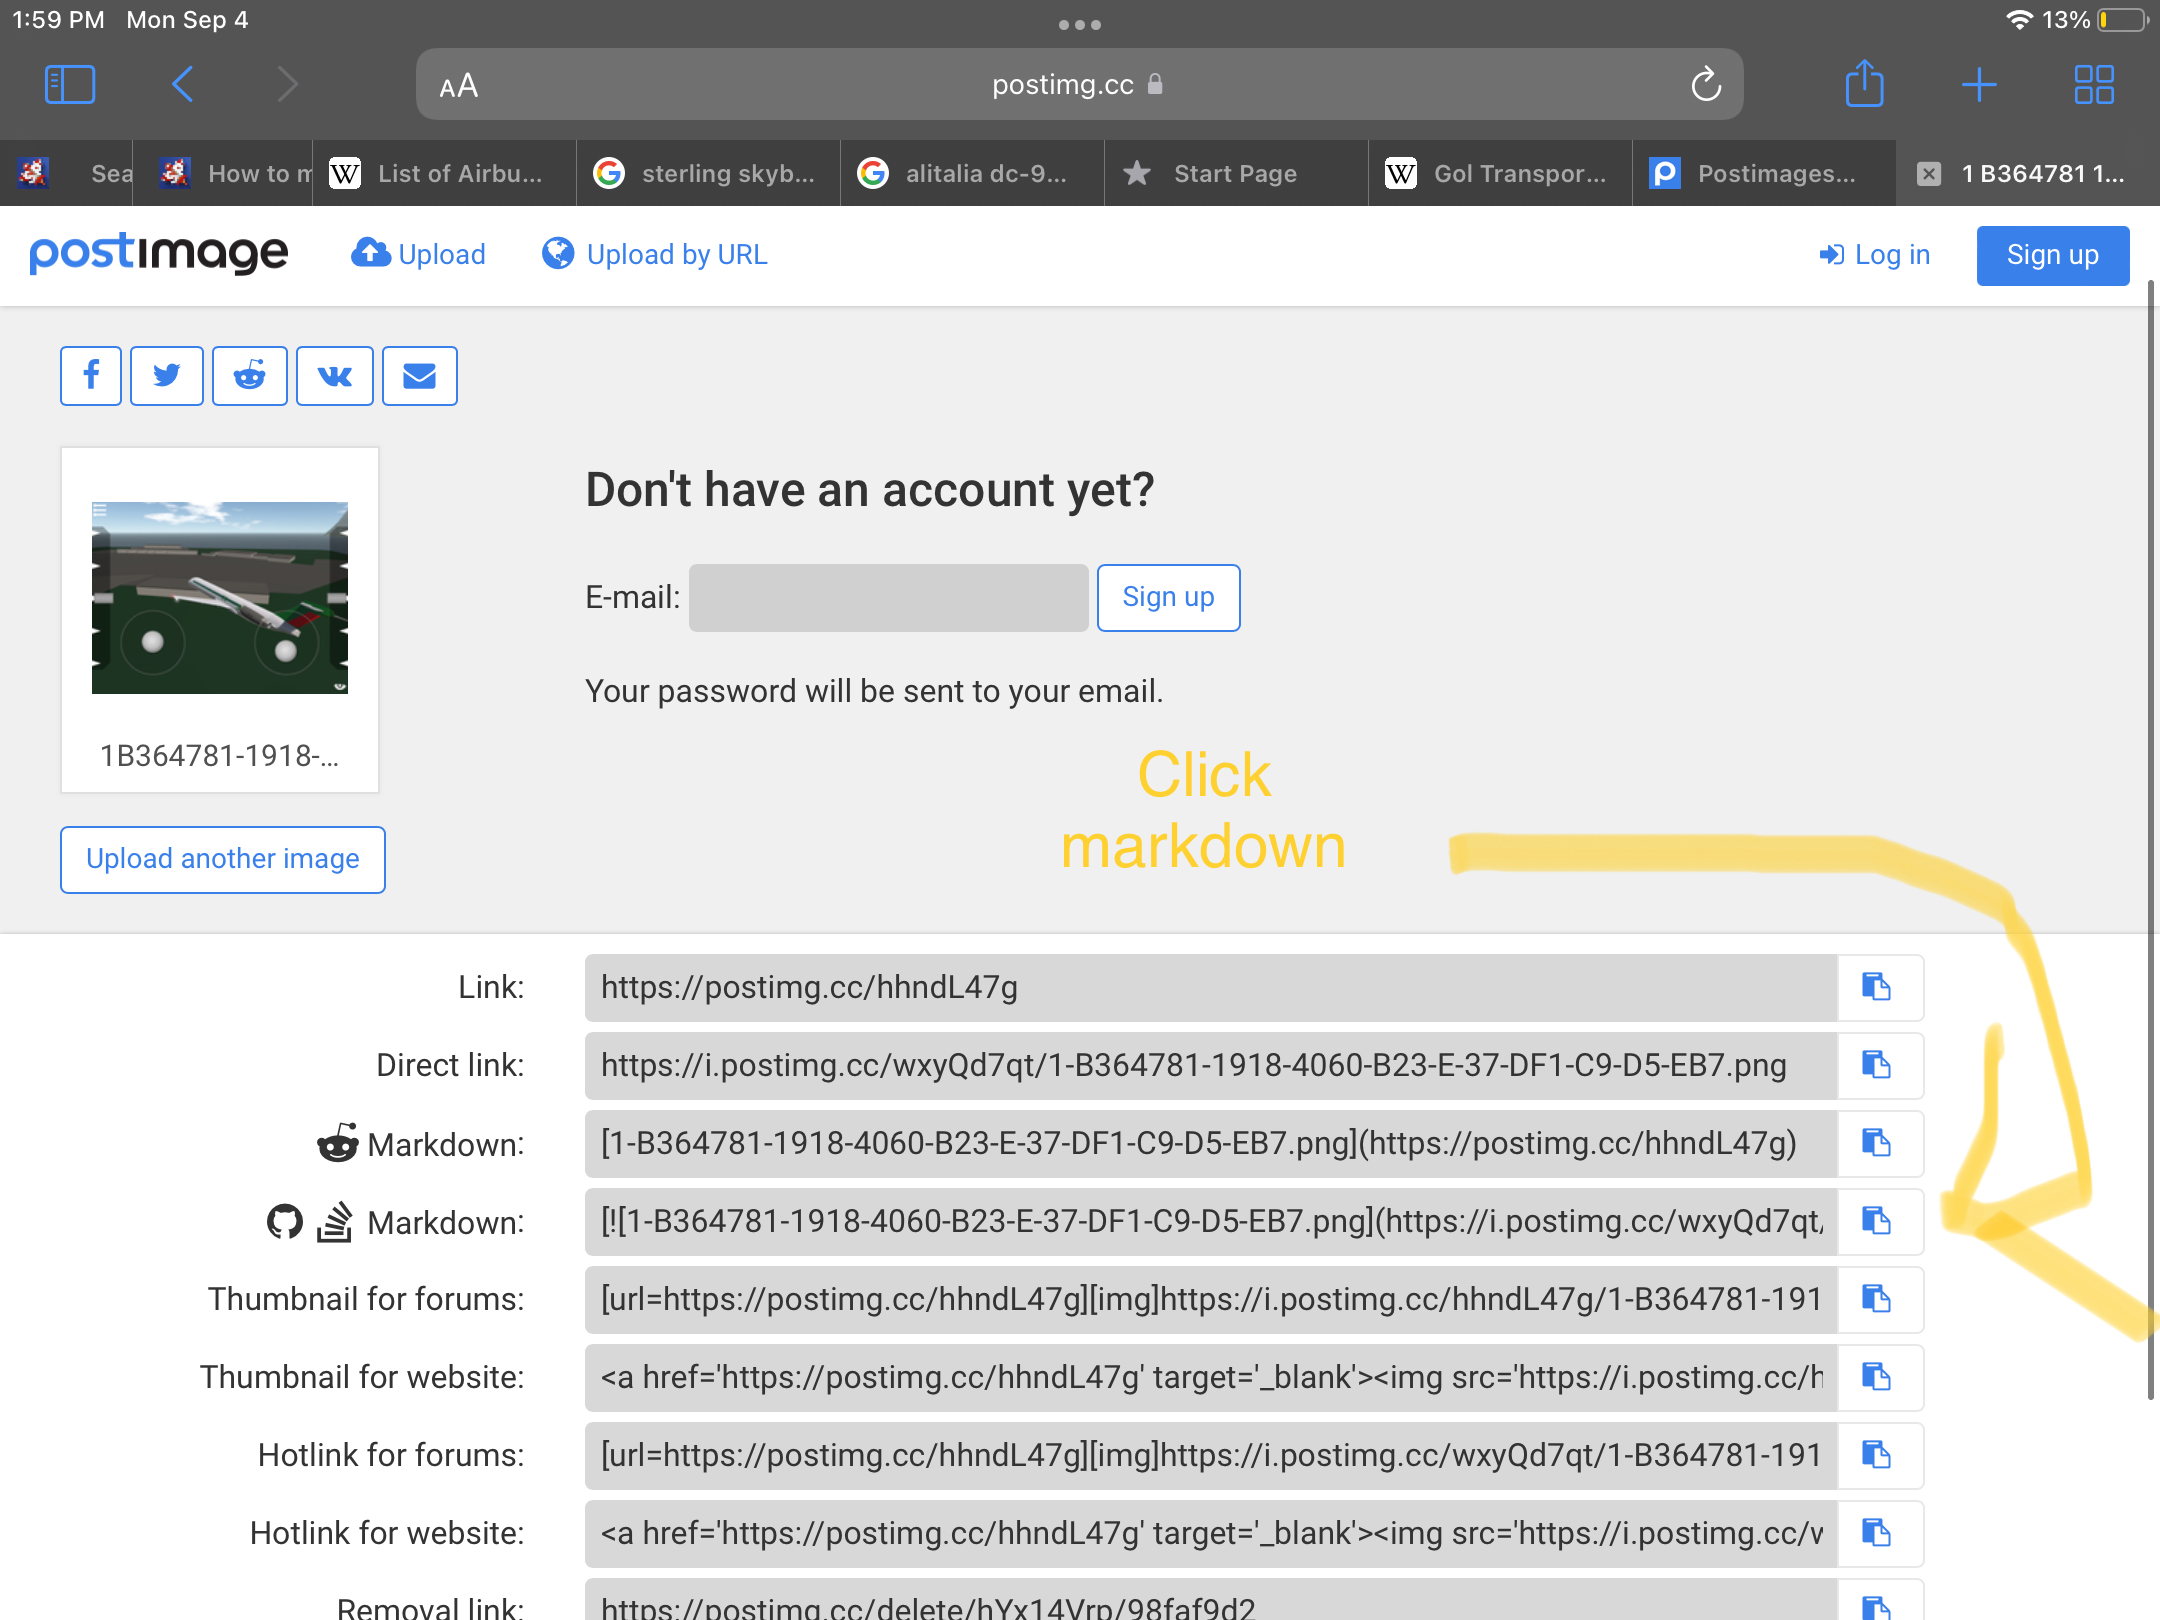Open the AA reader options menu
The height and width of the screenshot is (1620, 2160).
click(x=459, y=86)
